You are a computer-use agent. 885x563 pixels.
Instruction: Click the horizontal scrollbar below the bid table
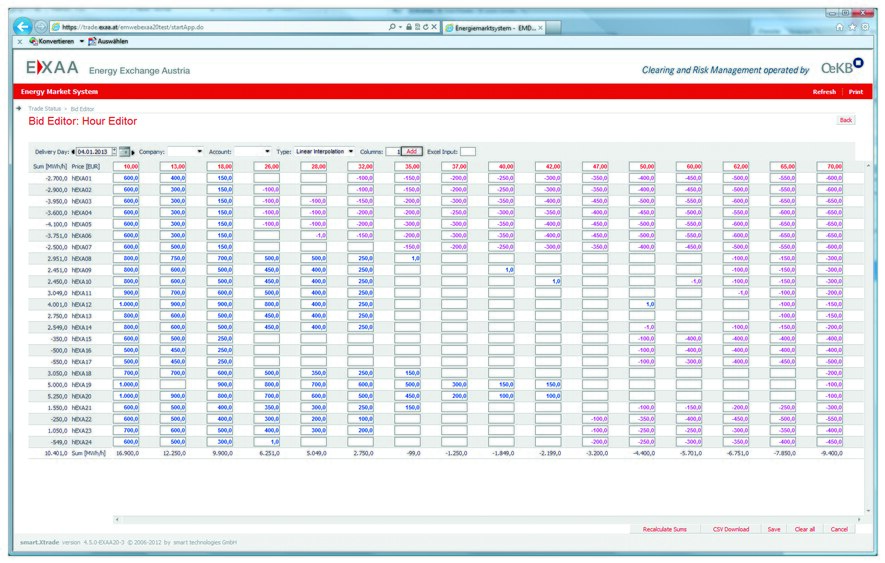click(480, 518)
